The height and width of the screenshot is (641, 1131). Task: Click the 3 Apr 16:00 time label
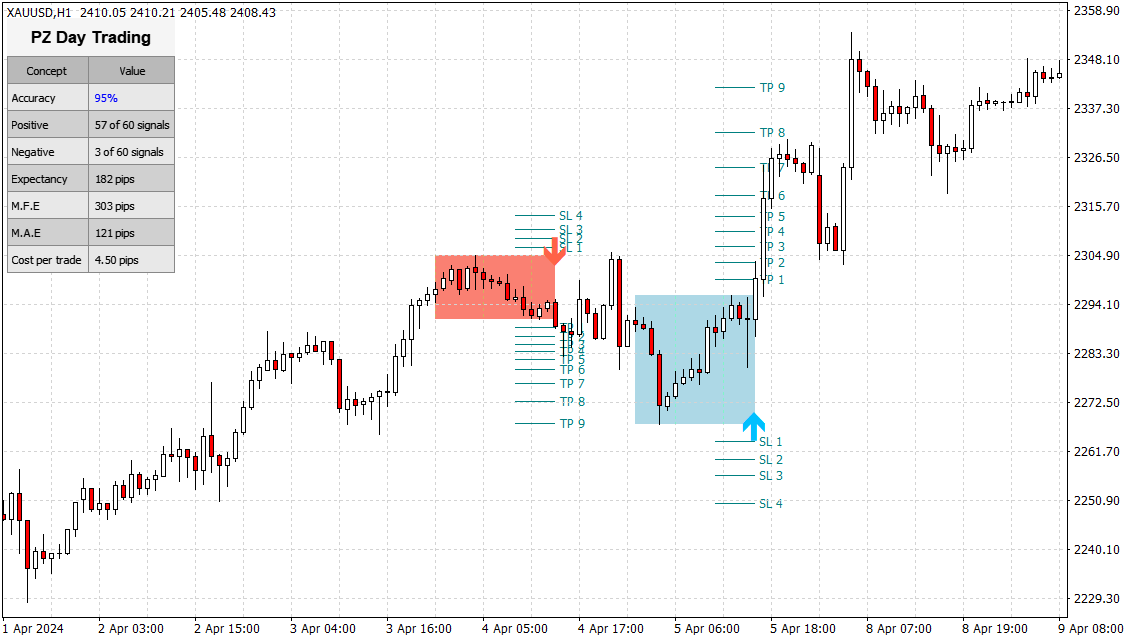pyautogui.click(x=418, y=629)
